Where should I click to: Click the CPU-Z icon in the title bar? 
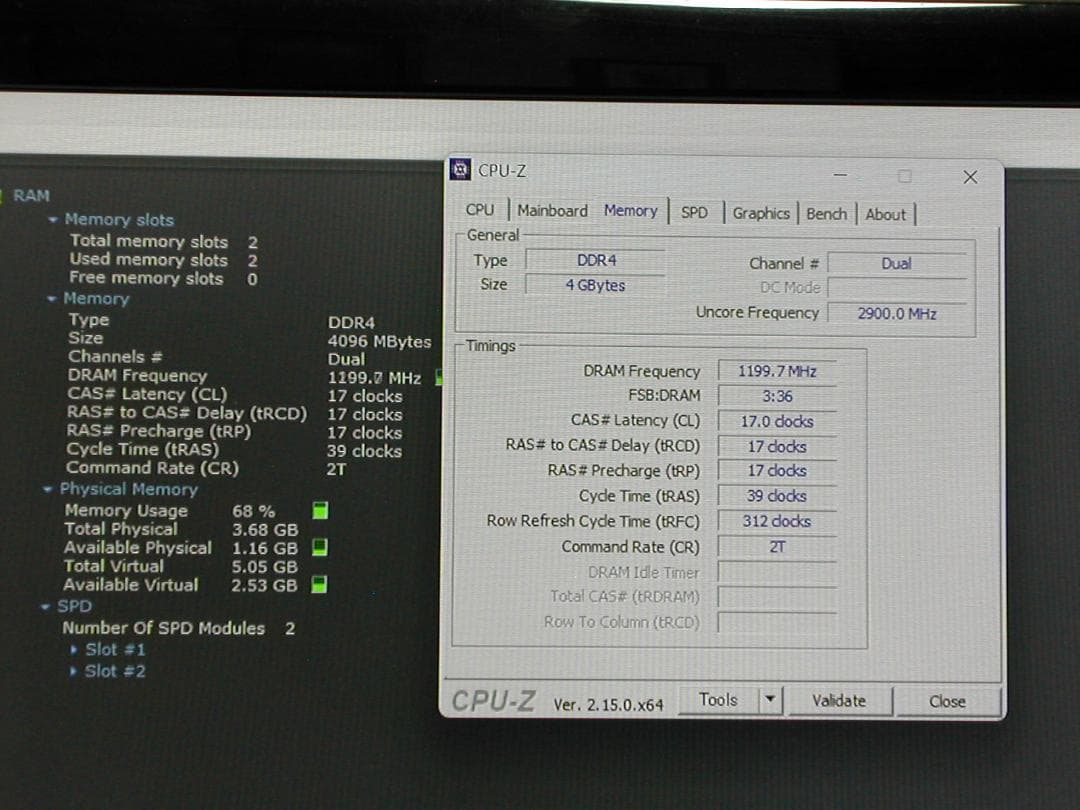pos(459,170)
